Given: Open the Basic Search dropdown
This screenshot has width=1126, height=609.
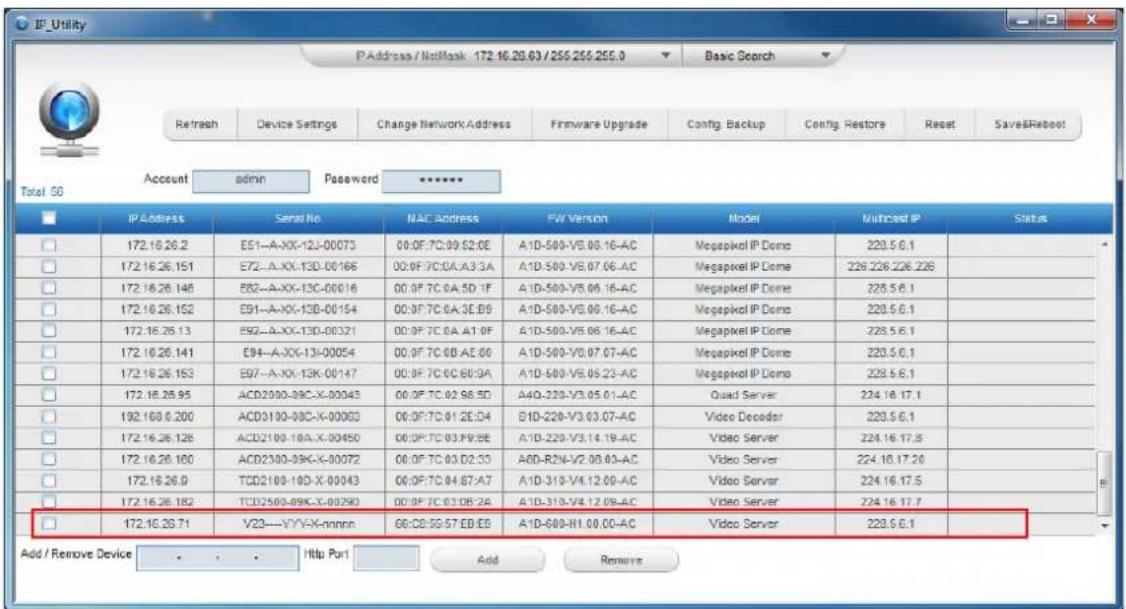Looking at the screenshot, I should click(825, 55).
